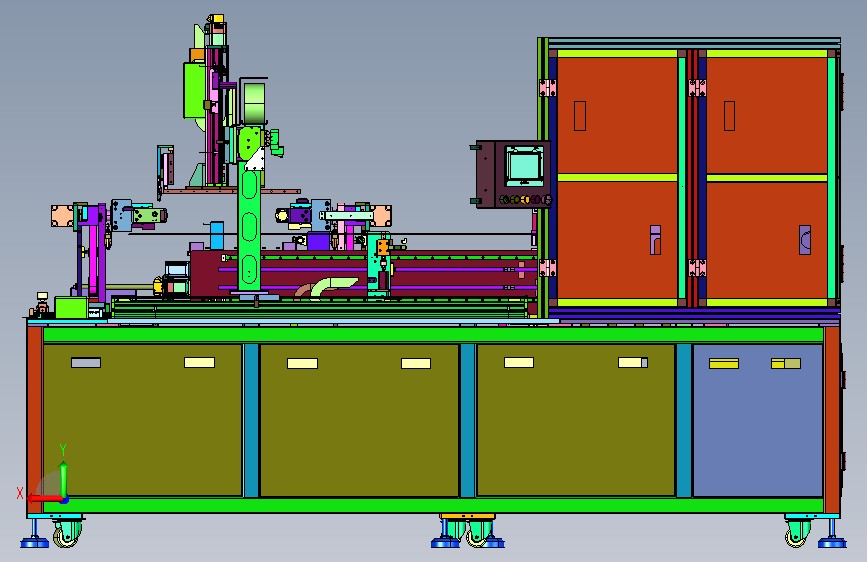This screenshot has width=867, height=562.
Task: Pick the yellow cap atop the vertical tower
Action: (217, 19)
